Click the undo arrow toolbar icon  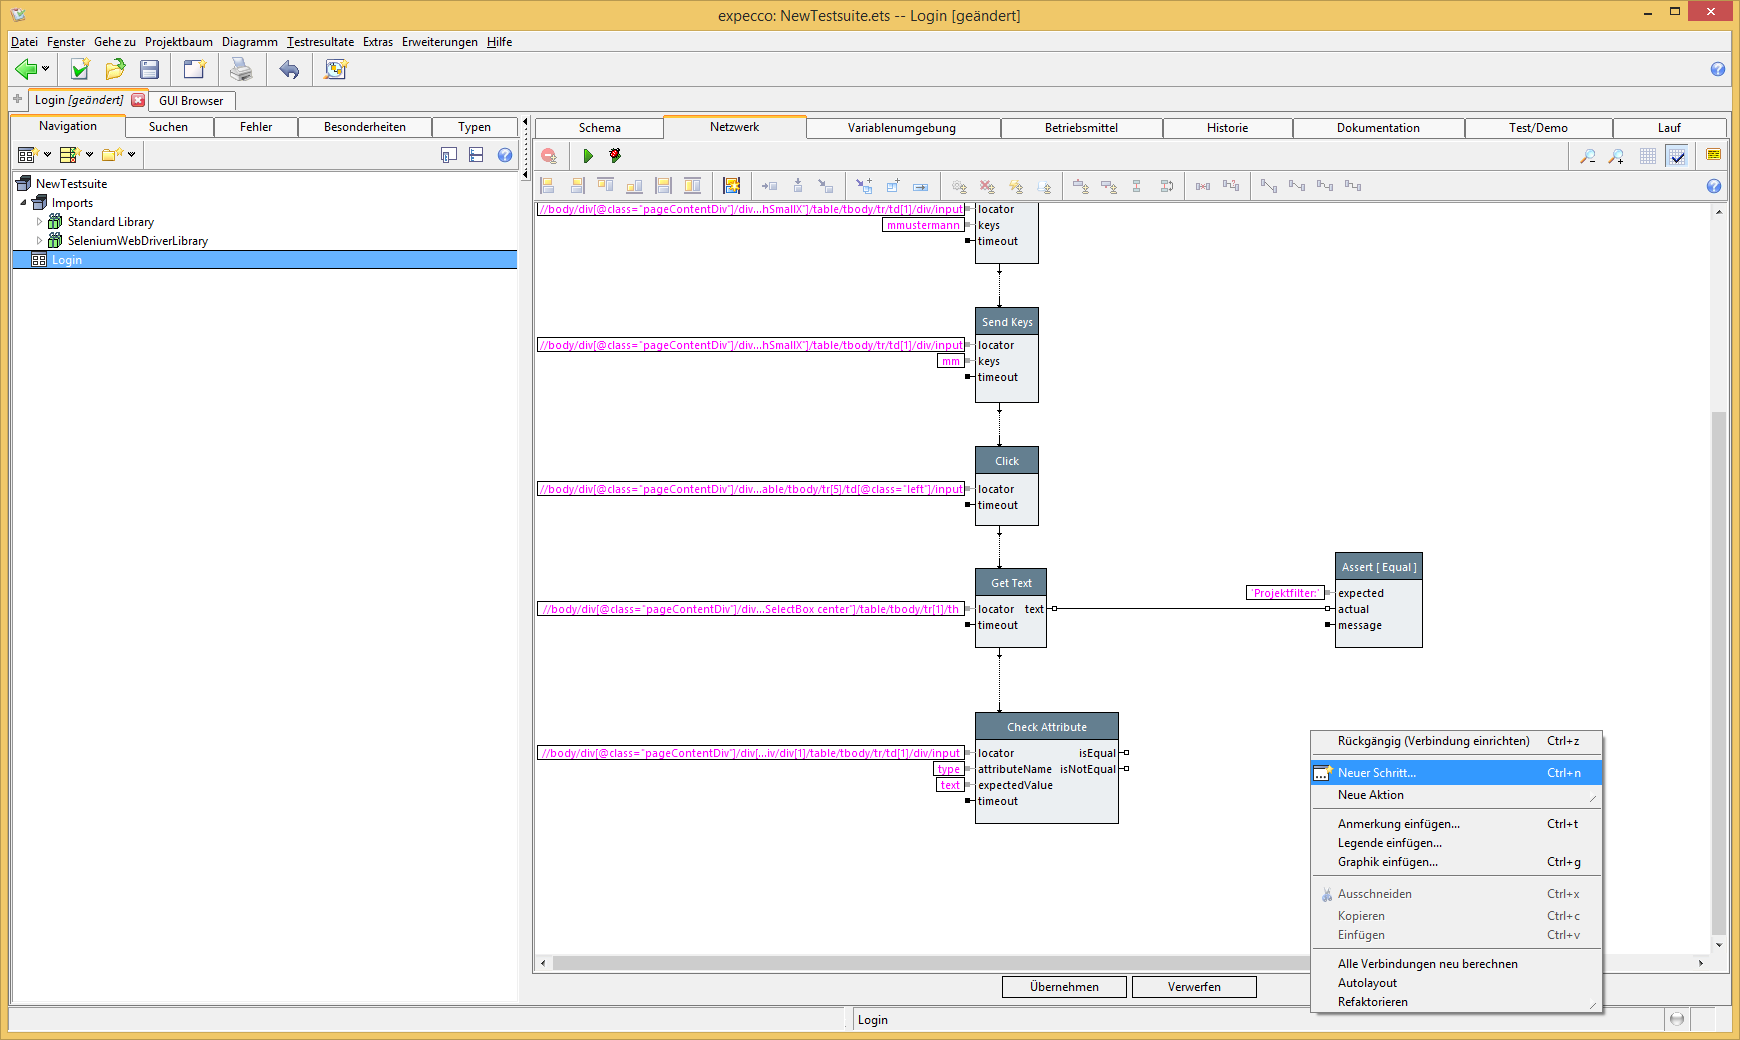pyautogui.click(x=289, y=69)
